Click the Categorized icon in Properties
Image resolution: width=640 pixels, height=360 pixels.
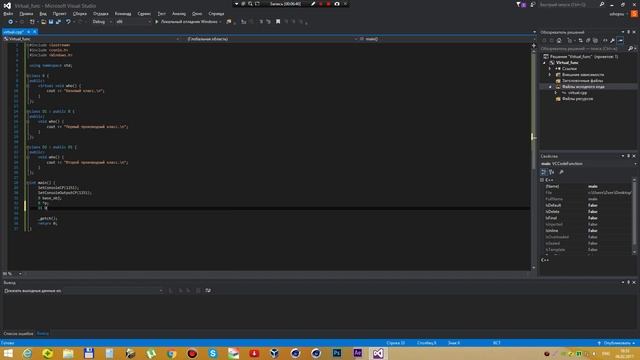click(544, 172)
